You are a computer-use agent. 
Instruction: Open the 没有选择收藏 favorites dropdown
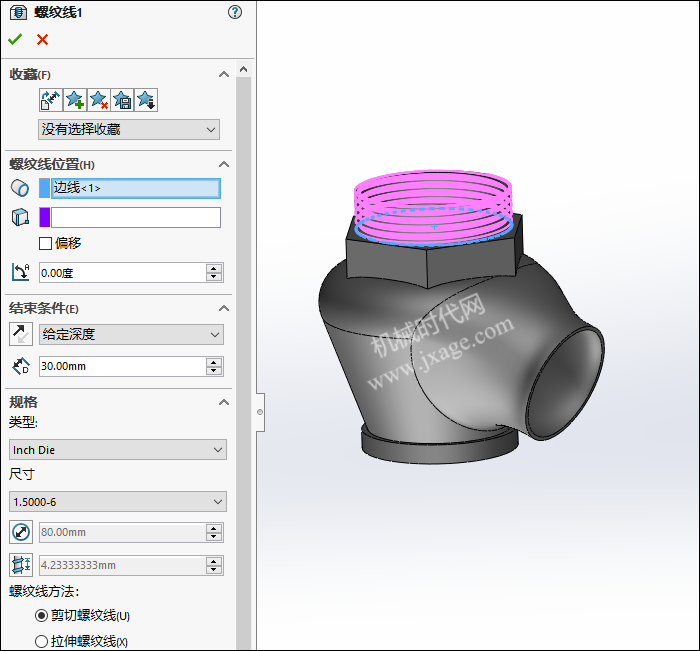point(129,129)
